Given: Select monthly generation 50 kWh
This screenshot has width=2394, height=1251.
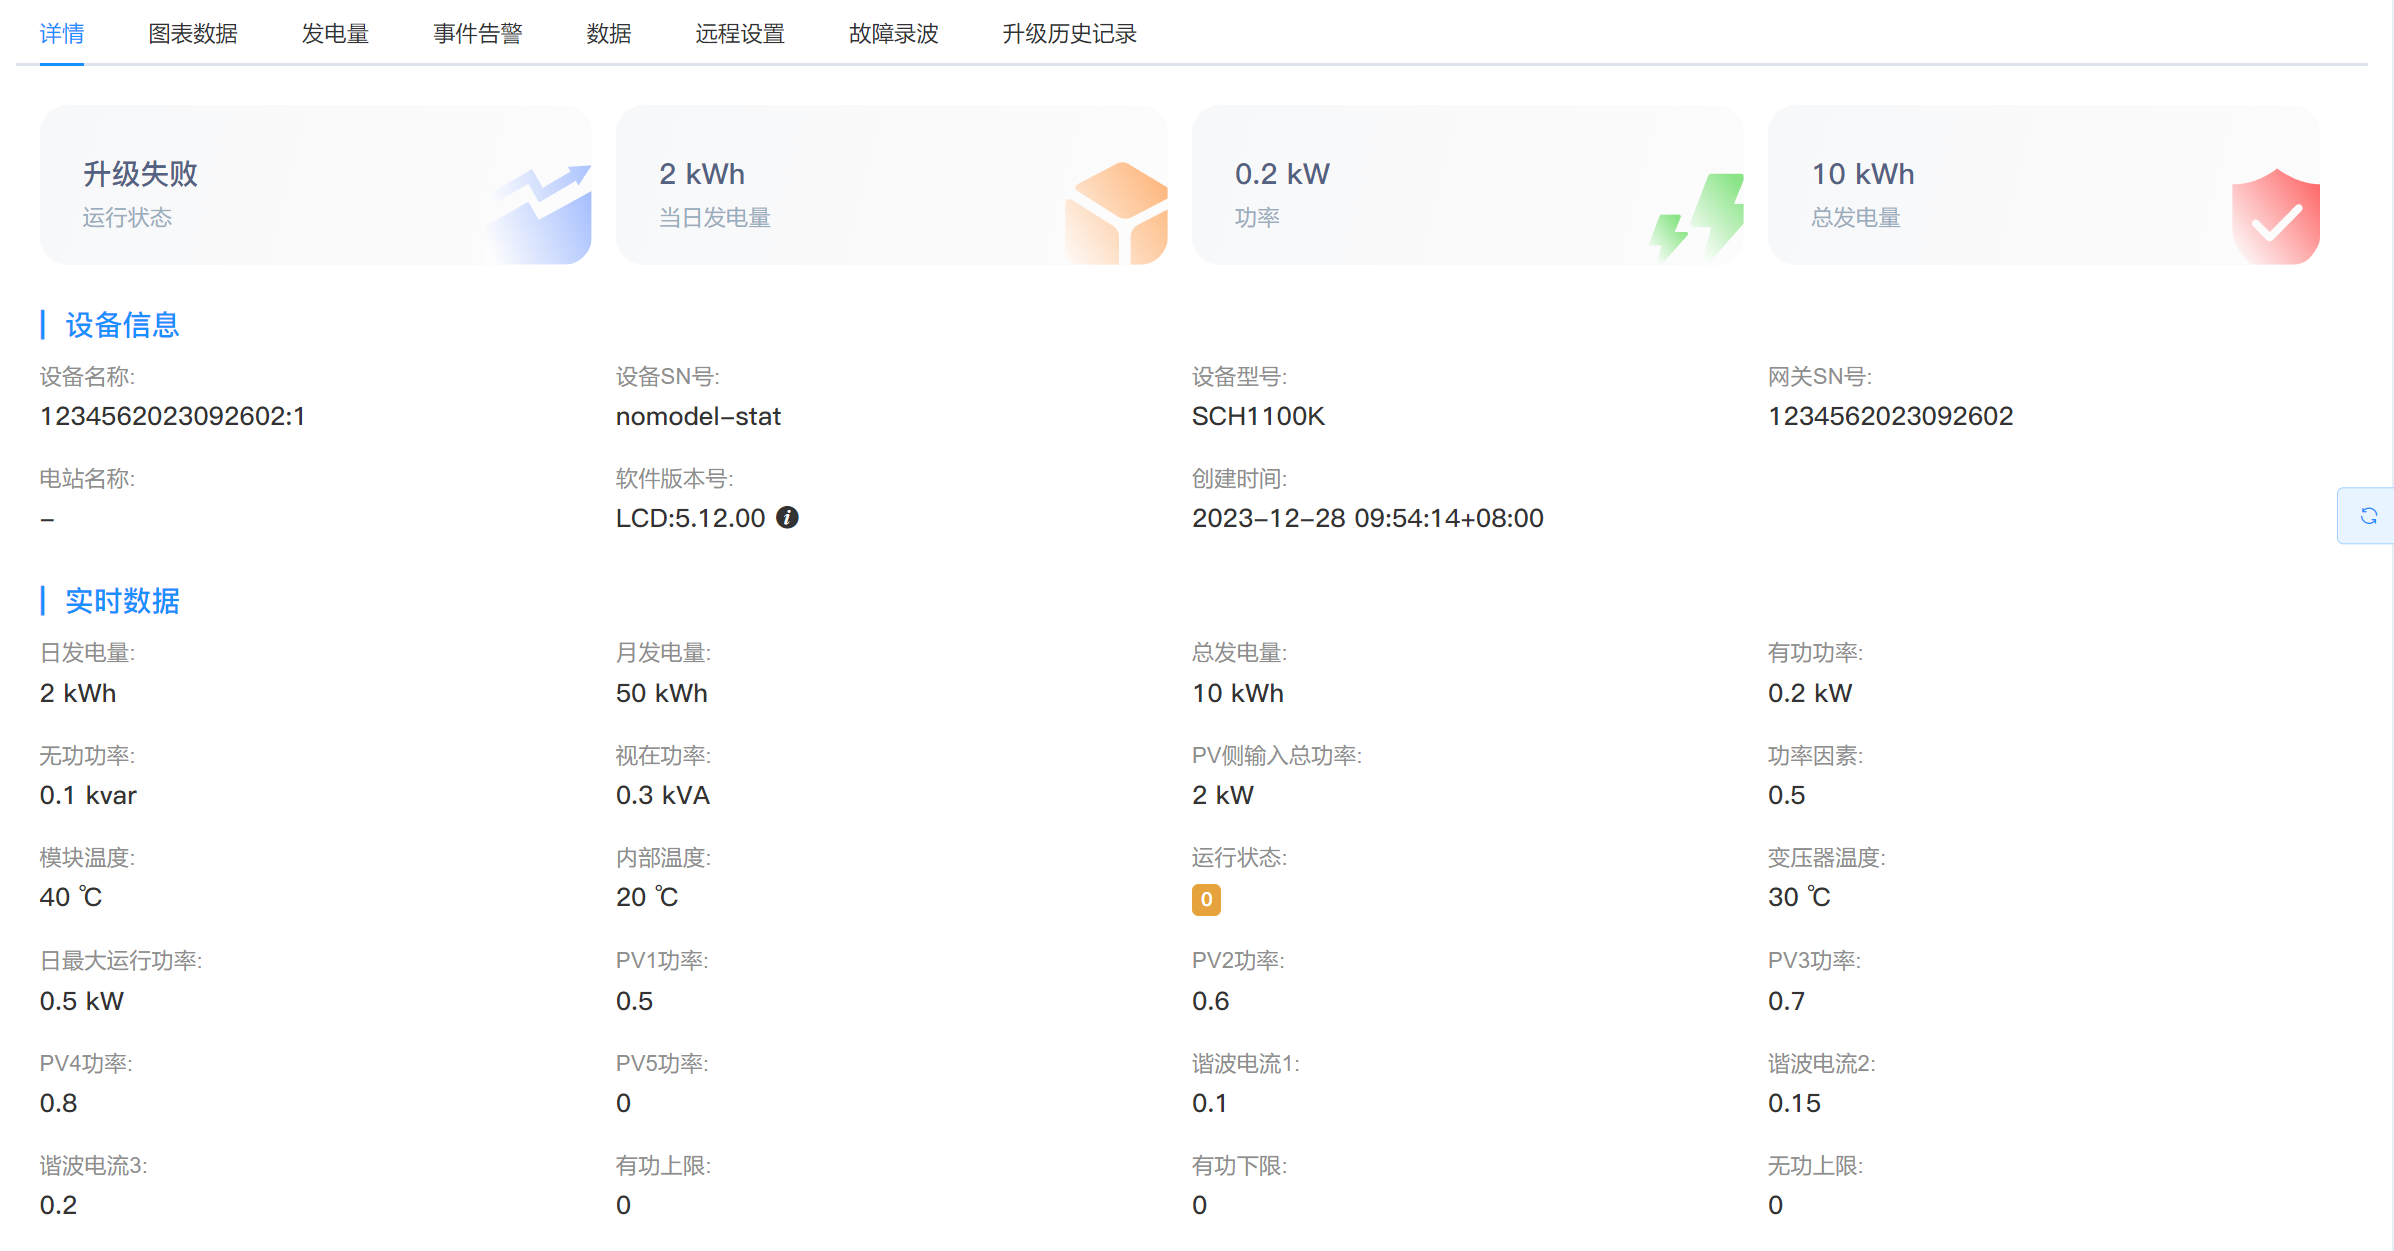Looking at the screenshot, I should 661,693.
